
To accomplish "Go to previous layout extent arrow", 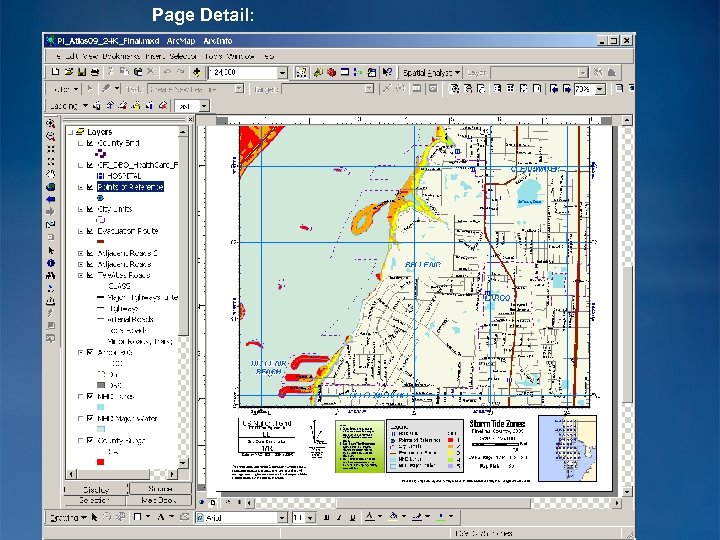I will pyautogui.click(x=554, y=89).
